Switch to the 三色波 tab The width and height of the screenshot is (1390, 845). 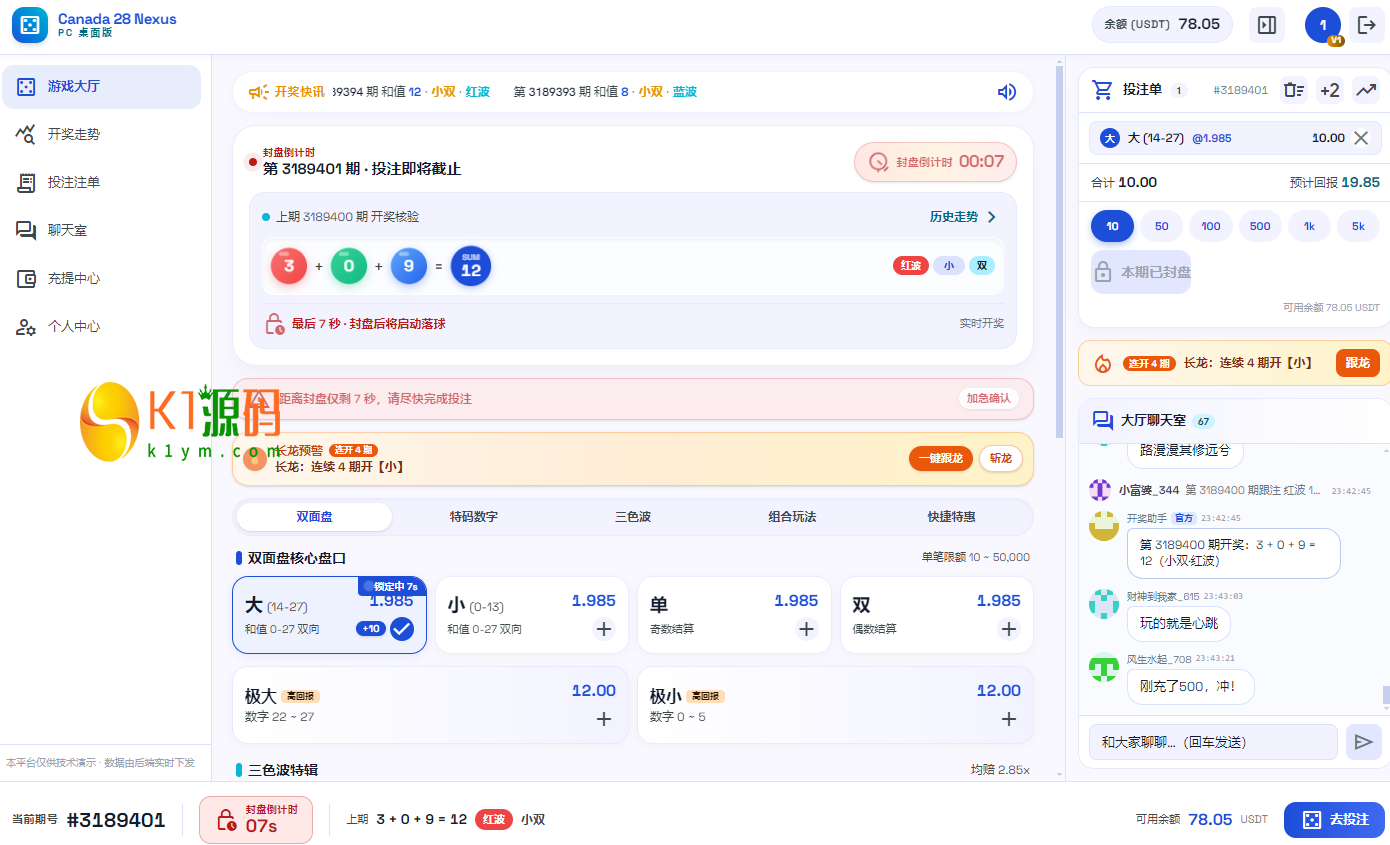pos(633,517)
